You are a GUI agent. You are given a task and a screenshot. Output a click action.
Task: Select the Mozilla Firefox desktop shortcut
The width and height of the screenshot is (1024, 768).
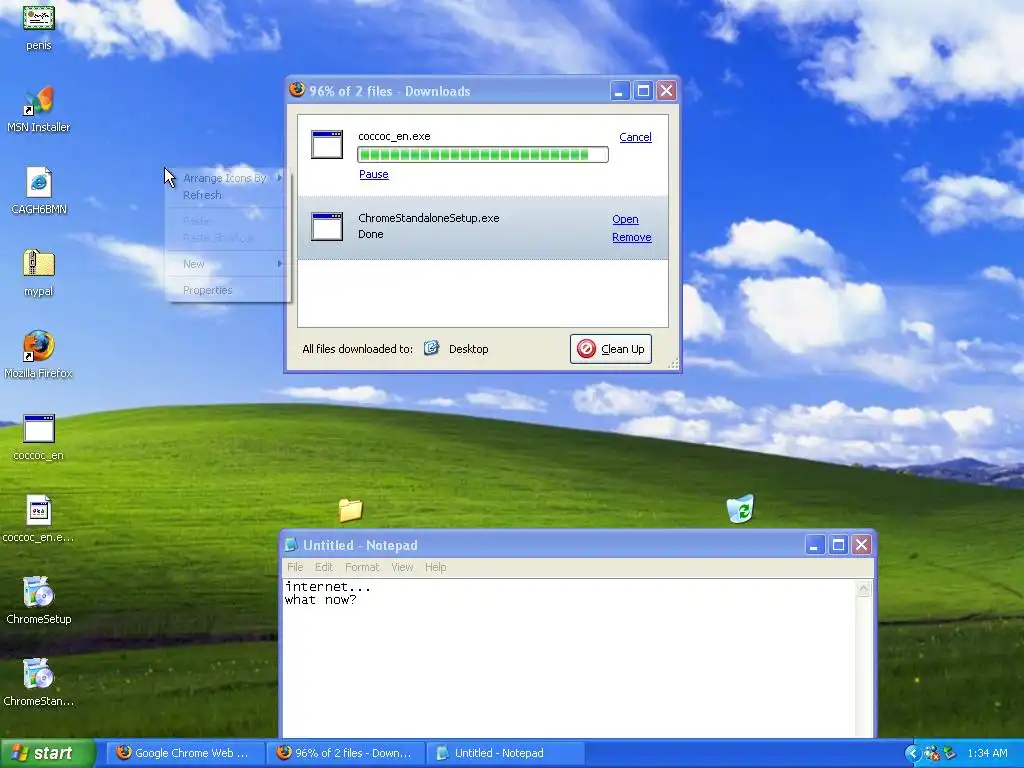click(x=39, y=355)
